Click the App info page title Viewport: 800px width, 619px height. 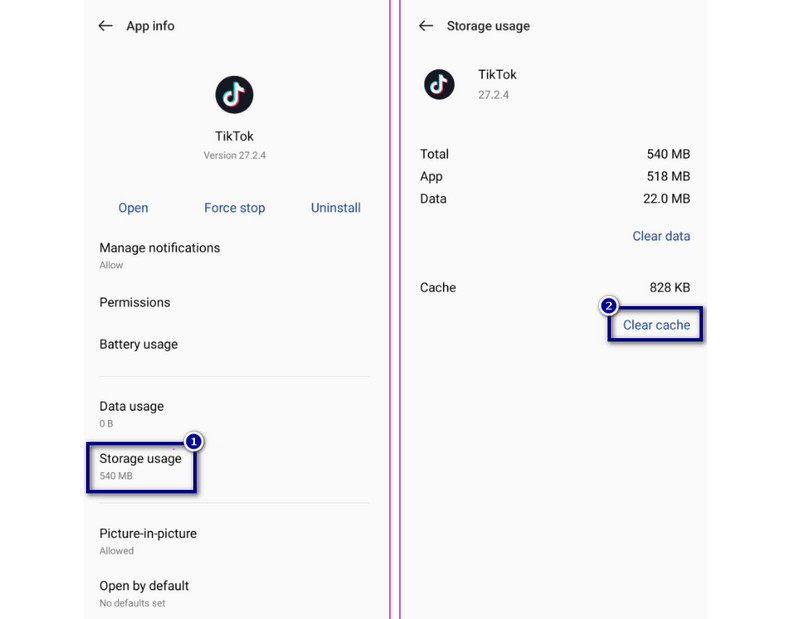pyautogui.click(x=150, y=26)
